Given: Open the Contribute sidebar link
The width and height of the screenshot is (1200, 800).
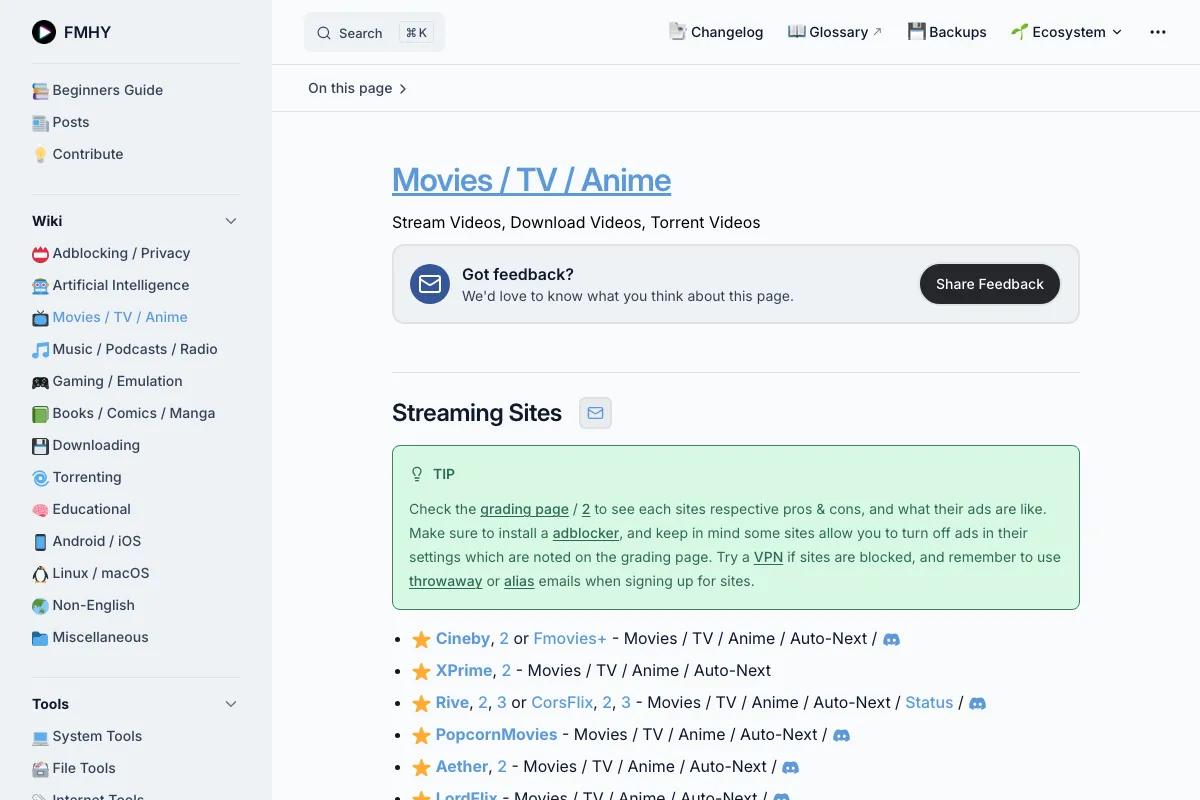Looking at the screenshot, I should (88, 154).
